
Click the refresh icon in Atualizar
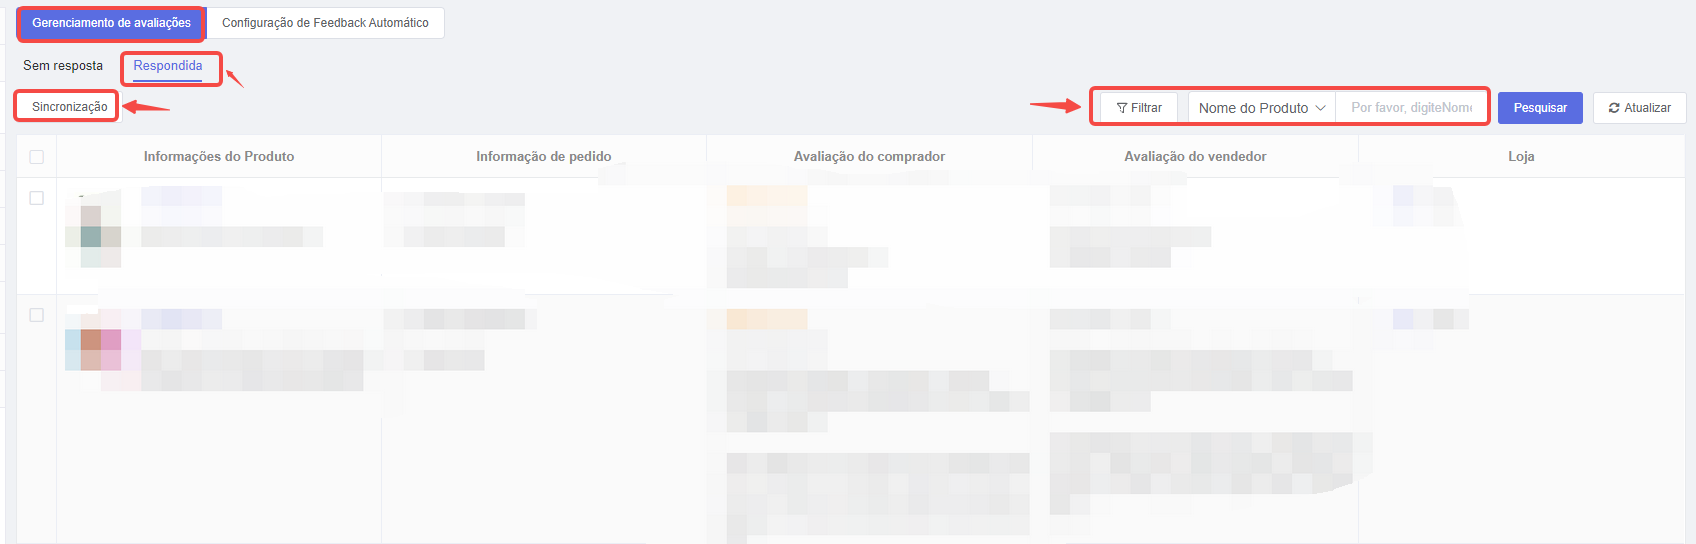pyautogui.click(x=1614, y=108)
